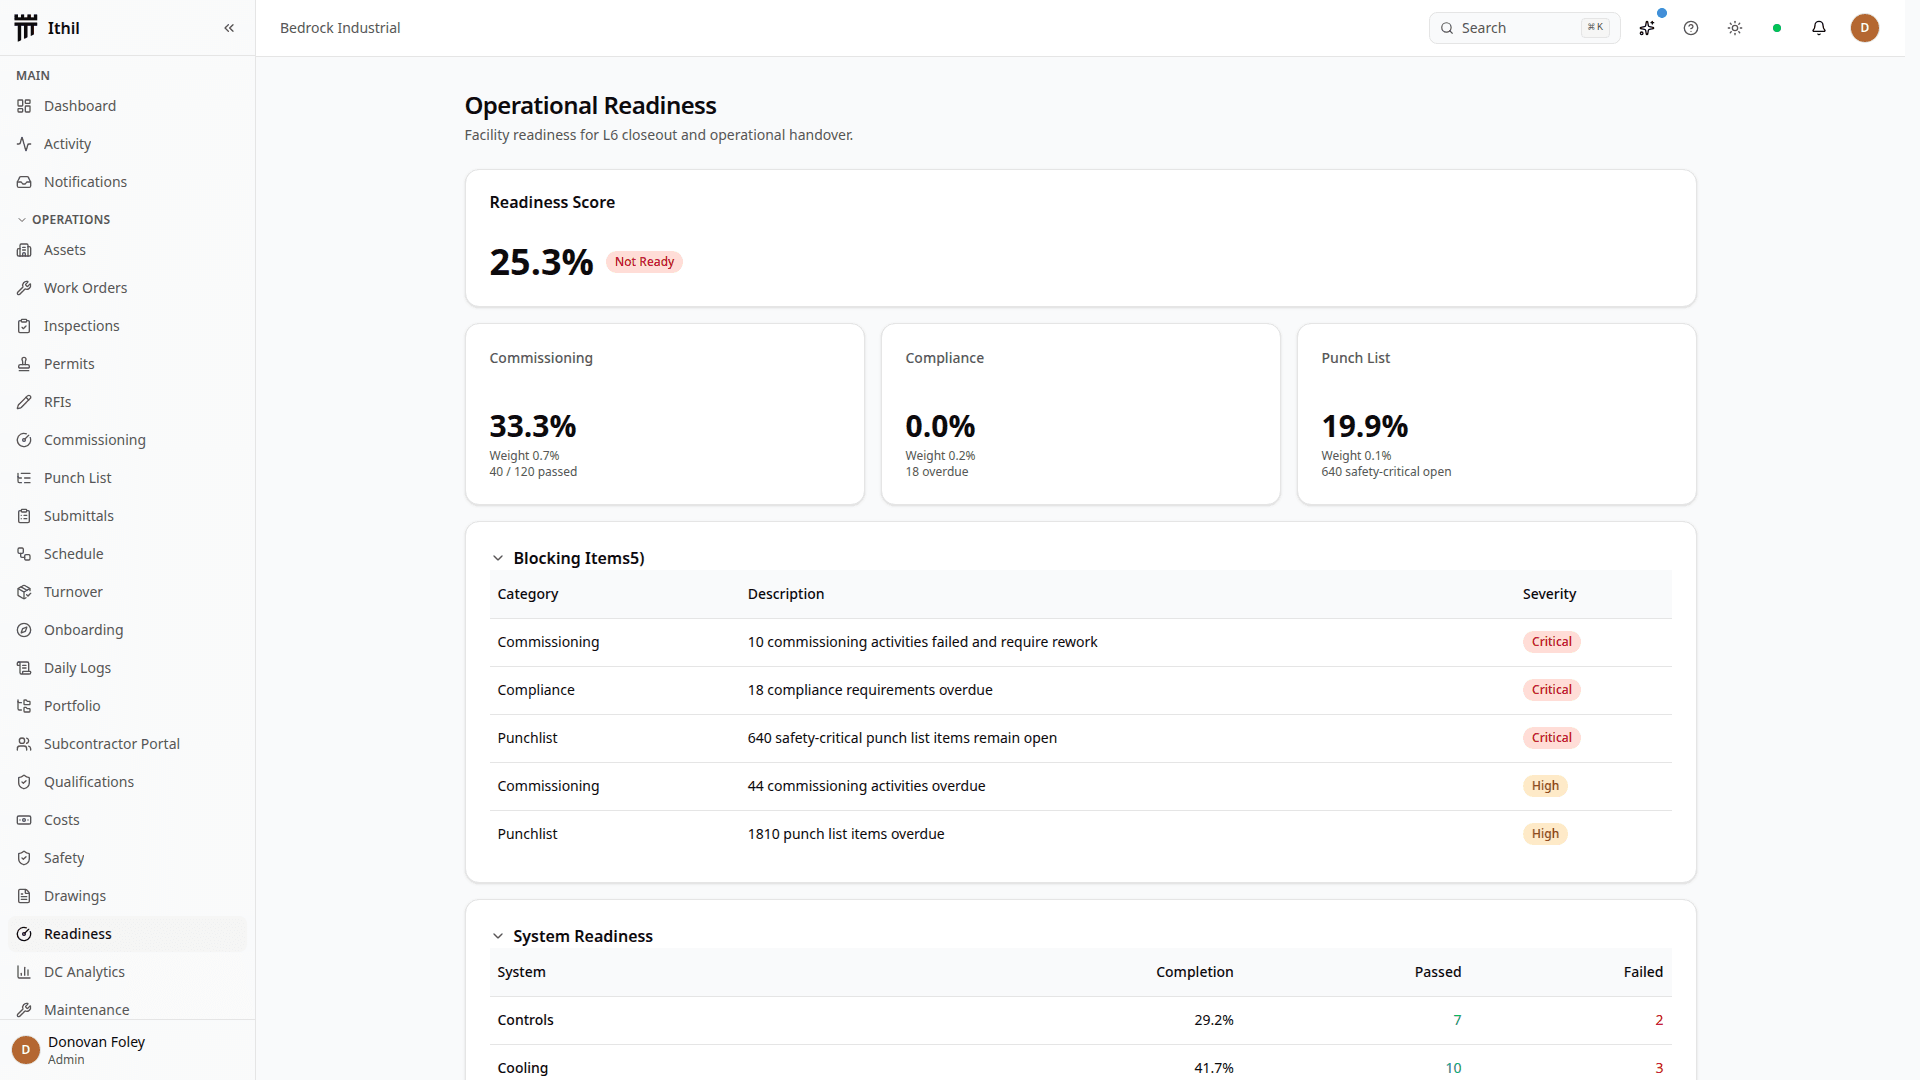Collapse the OPERATIONS sidebar section
This screenshot has height=1080, width=1920.
[x=63, y=219]
